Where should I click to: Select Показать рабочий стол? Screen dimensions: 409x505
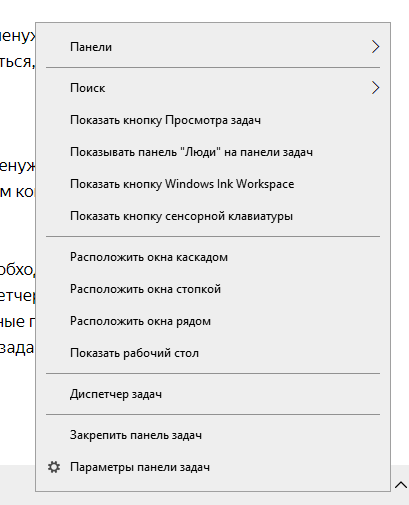(213, 353)
